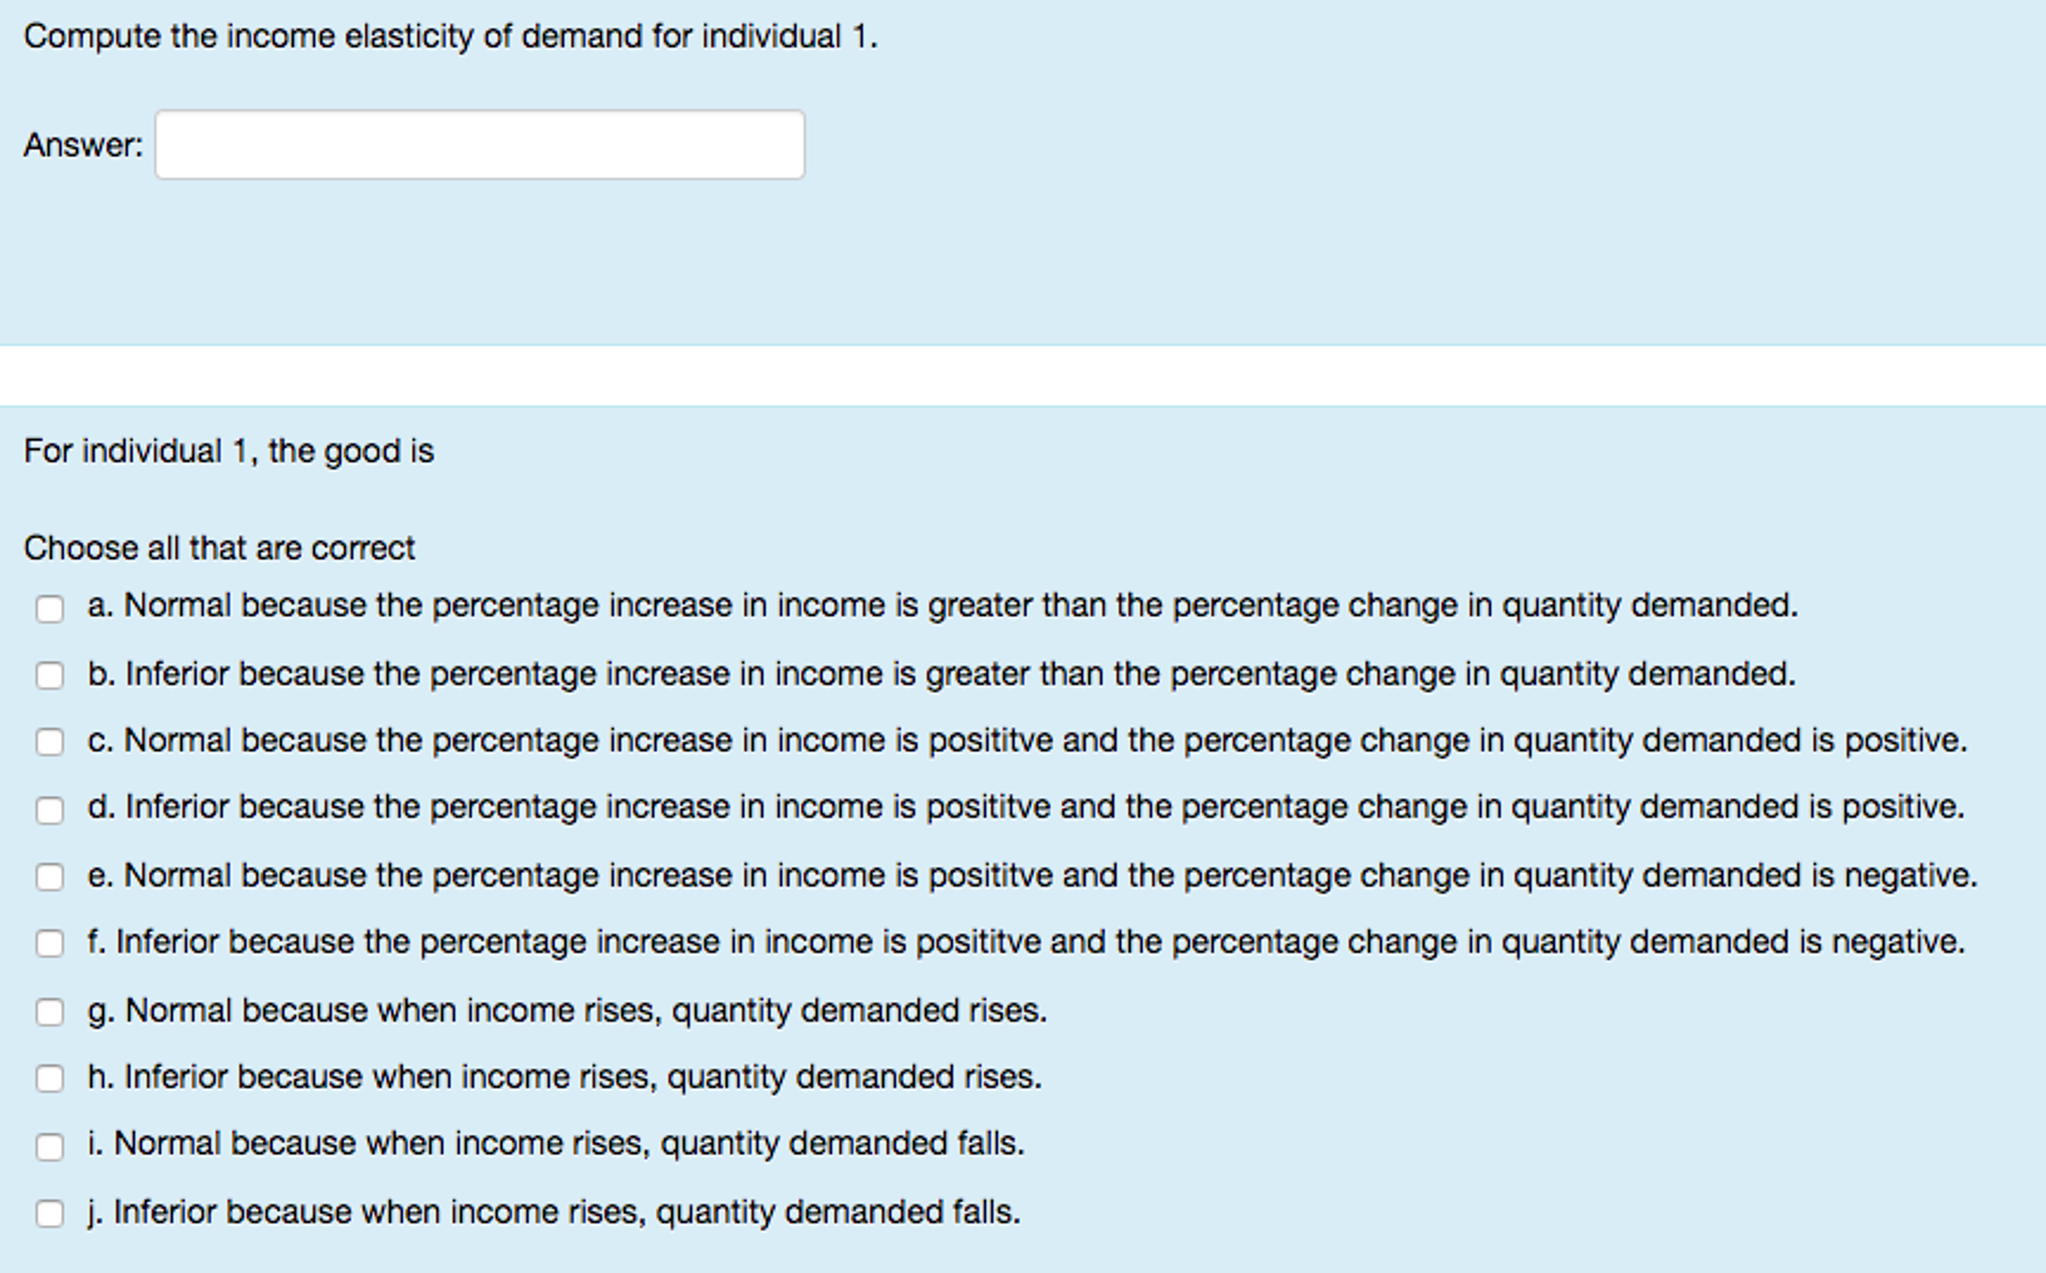This screenshot has height=1273, width=2046.
Task: Click the text 'Choose all that are correct'
Action: 220,547
